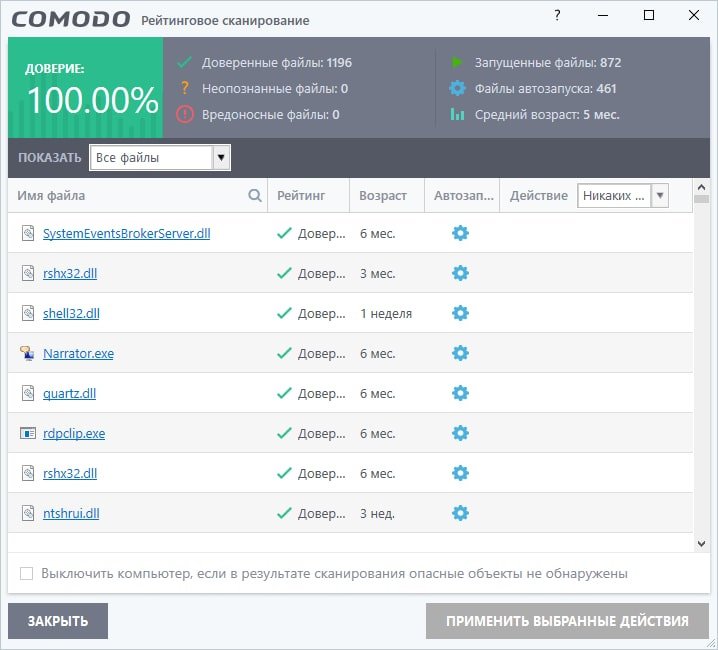Click the autorun gear icon for ntshrui.dll
Viewport: 718px width, 650px height.
tap(460, 513)
